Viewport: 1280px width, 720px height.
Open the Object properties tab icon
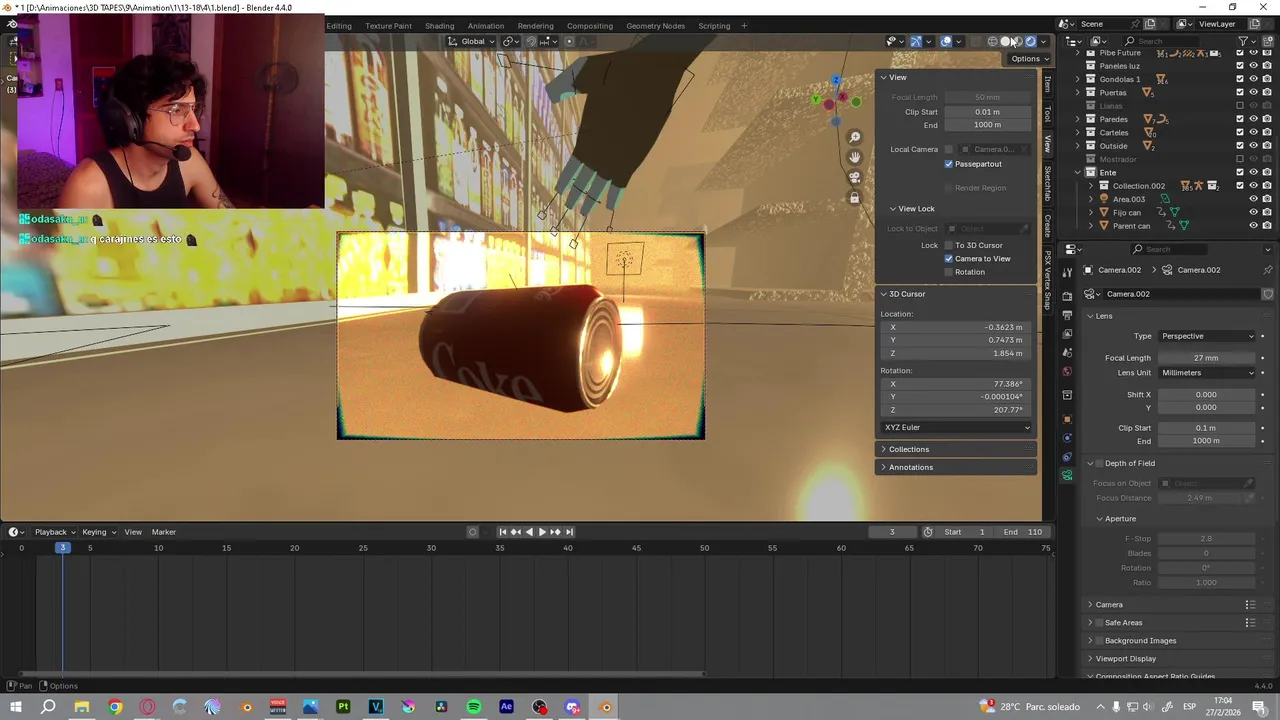(x=1067, y=419)
